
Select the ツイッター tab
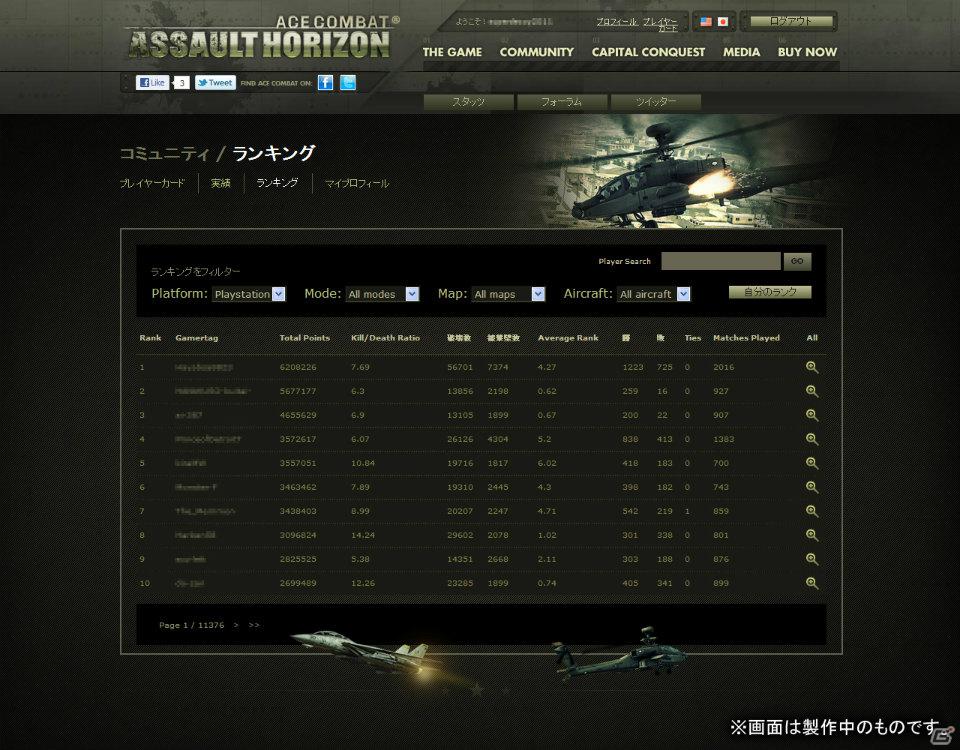pyautogui.click(x=655, y=102)
